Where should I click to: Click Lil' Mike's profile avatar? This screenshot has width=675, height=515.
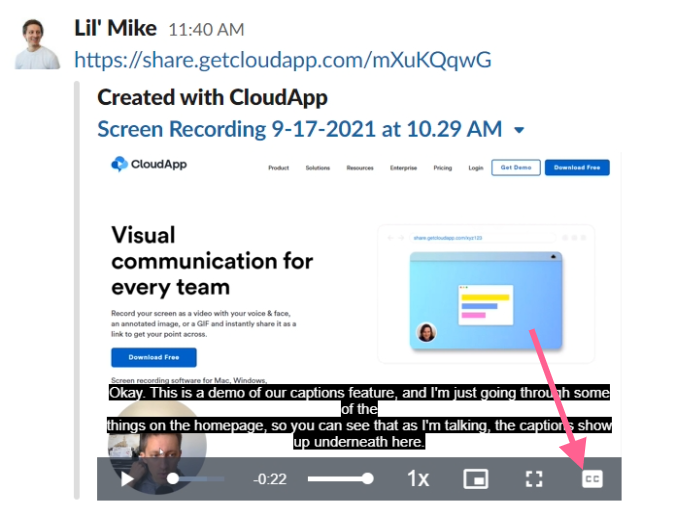click(37, 43)
